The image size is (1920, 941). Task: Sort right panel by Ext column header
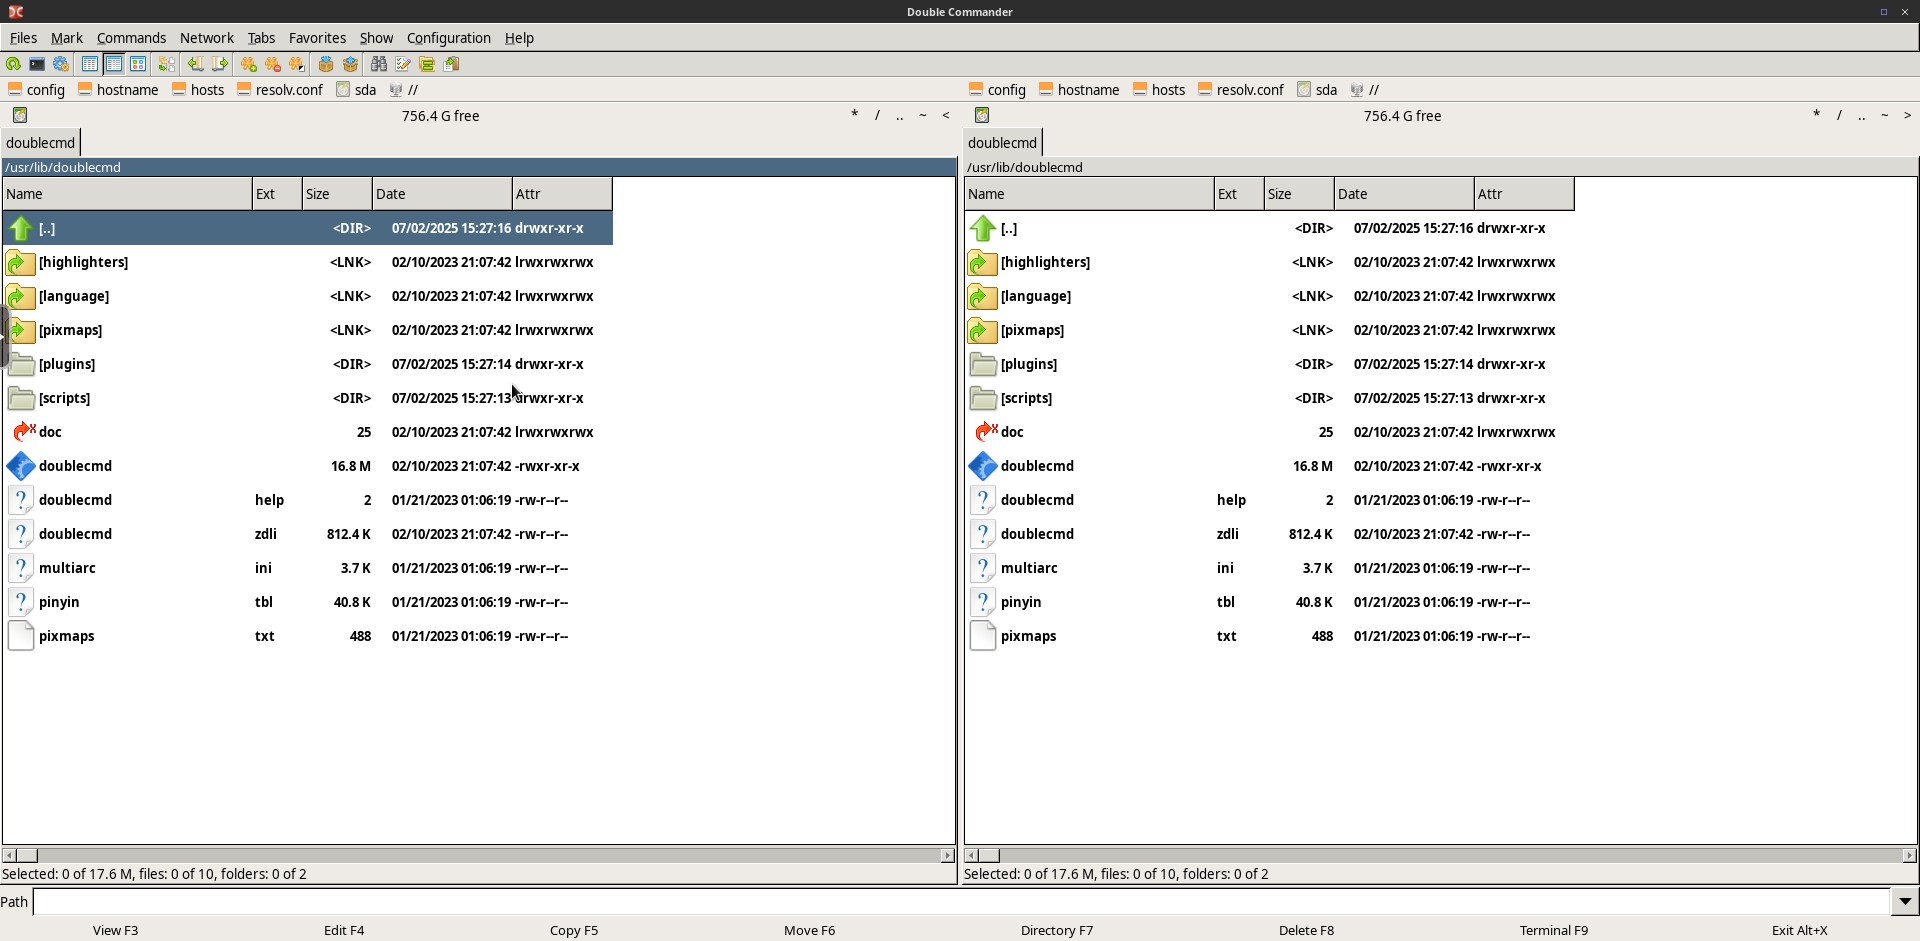(x=1239, y=194)
